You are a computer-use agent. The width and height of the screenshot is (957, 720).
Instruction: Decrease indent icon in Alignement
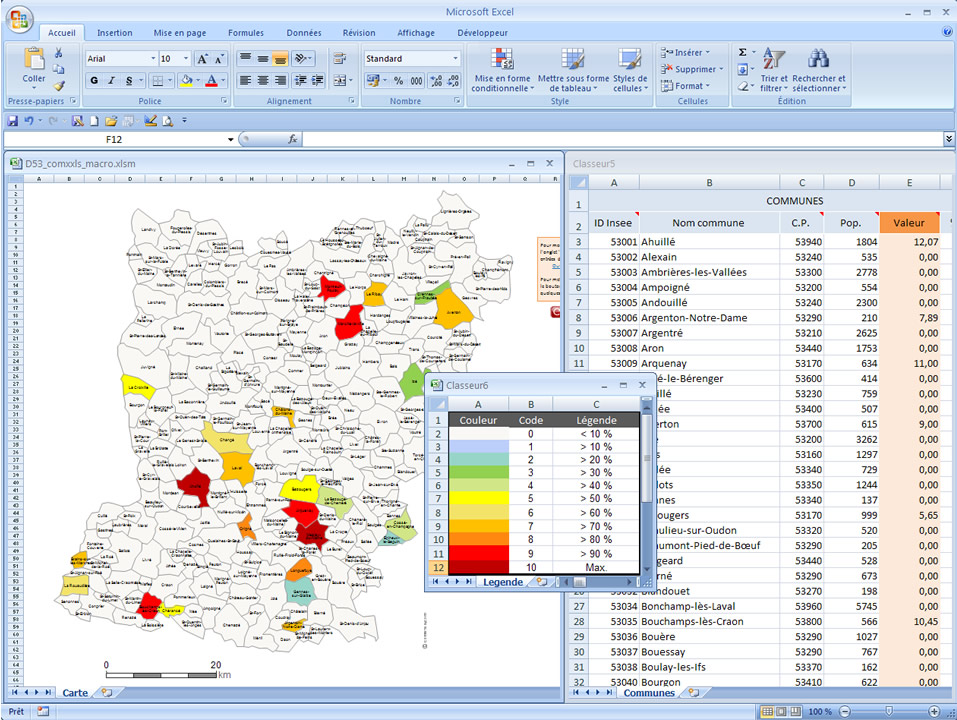coord(300,80)
